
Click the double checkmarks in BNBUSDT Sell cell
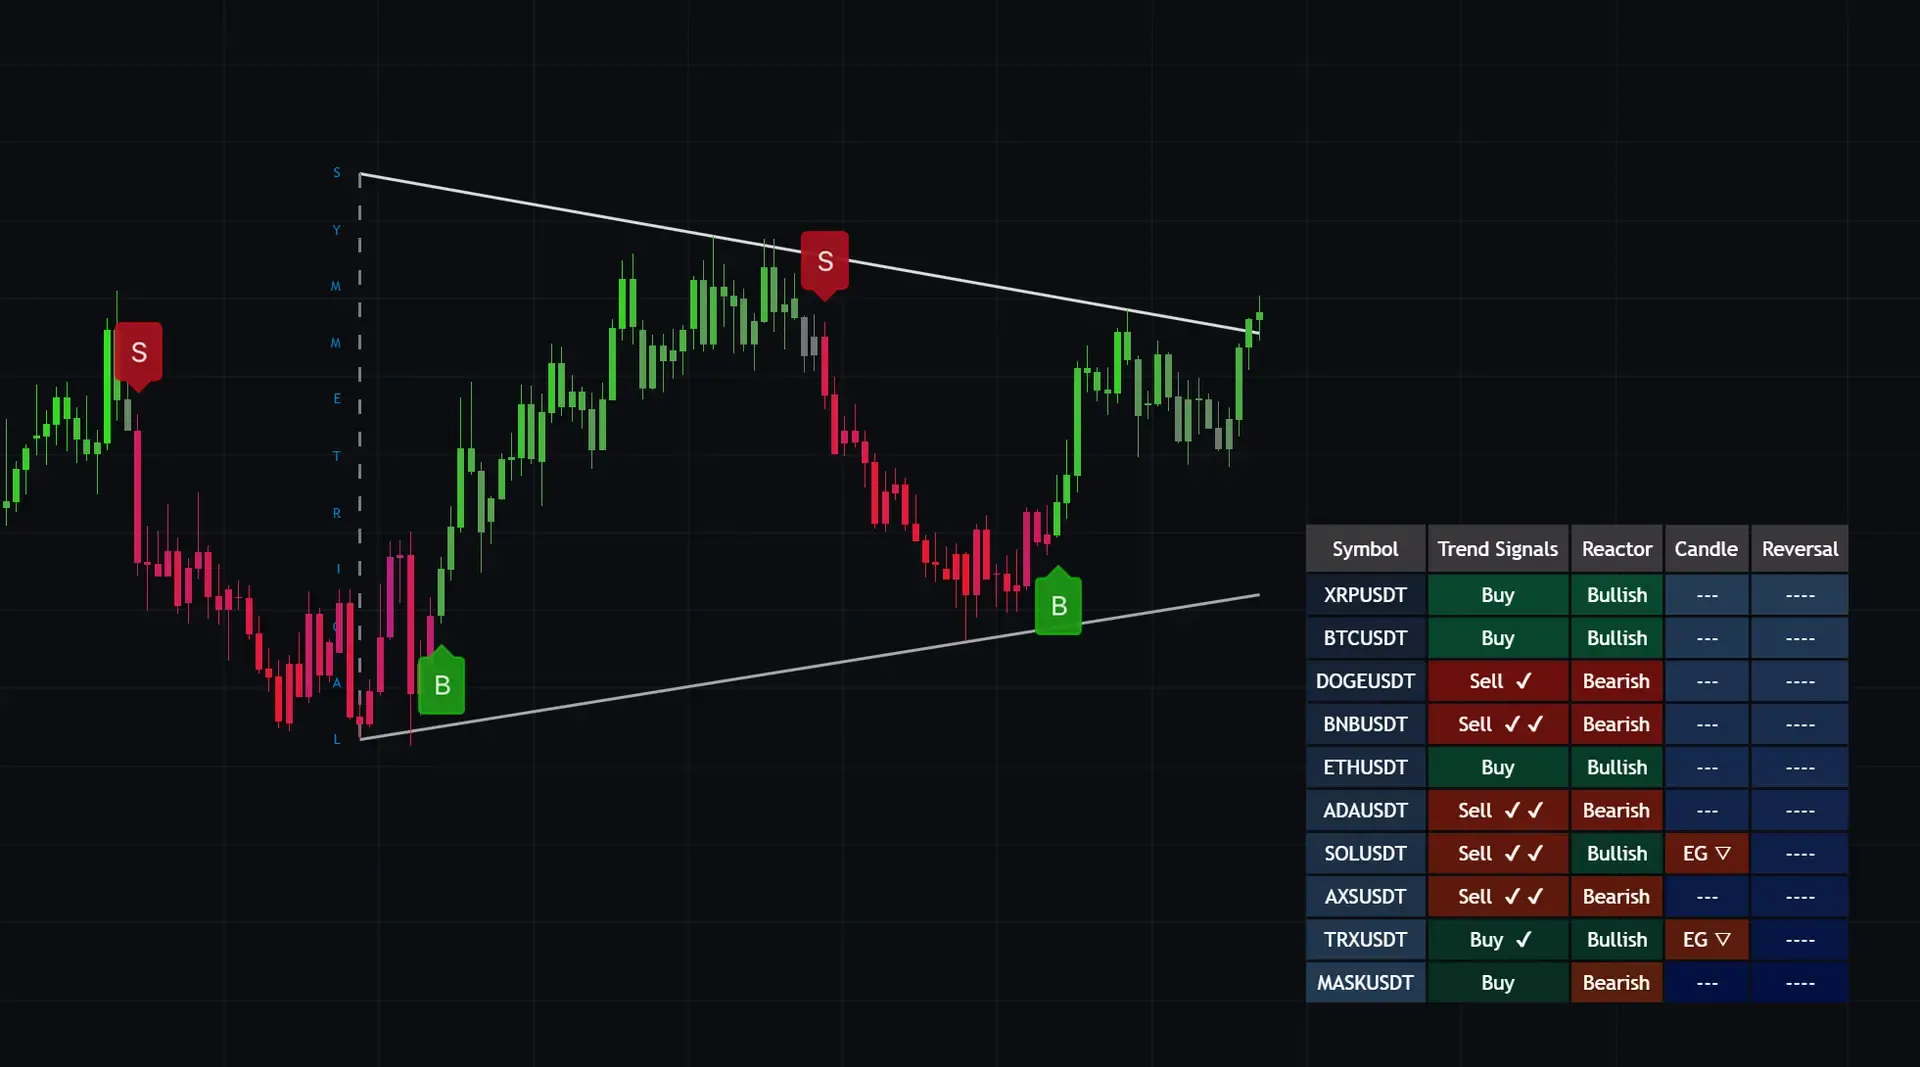tap(1524, 724)
